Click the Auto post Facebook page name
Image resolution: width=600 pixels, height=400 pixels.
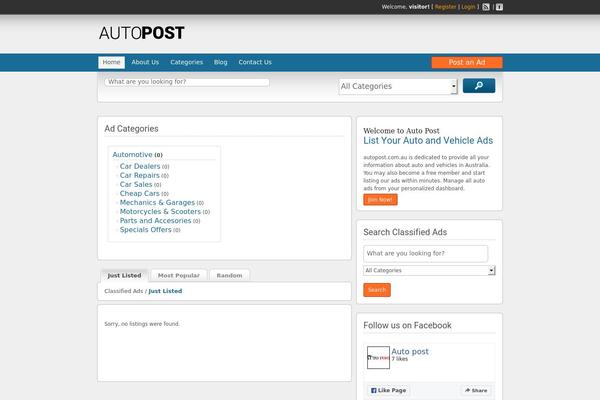pyautogui.click(x=410, y=351)
